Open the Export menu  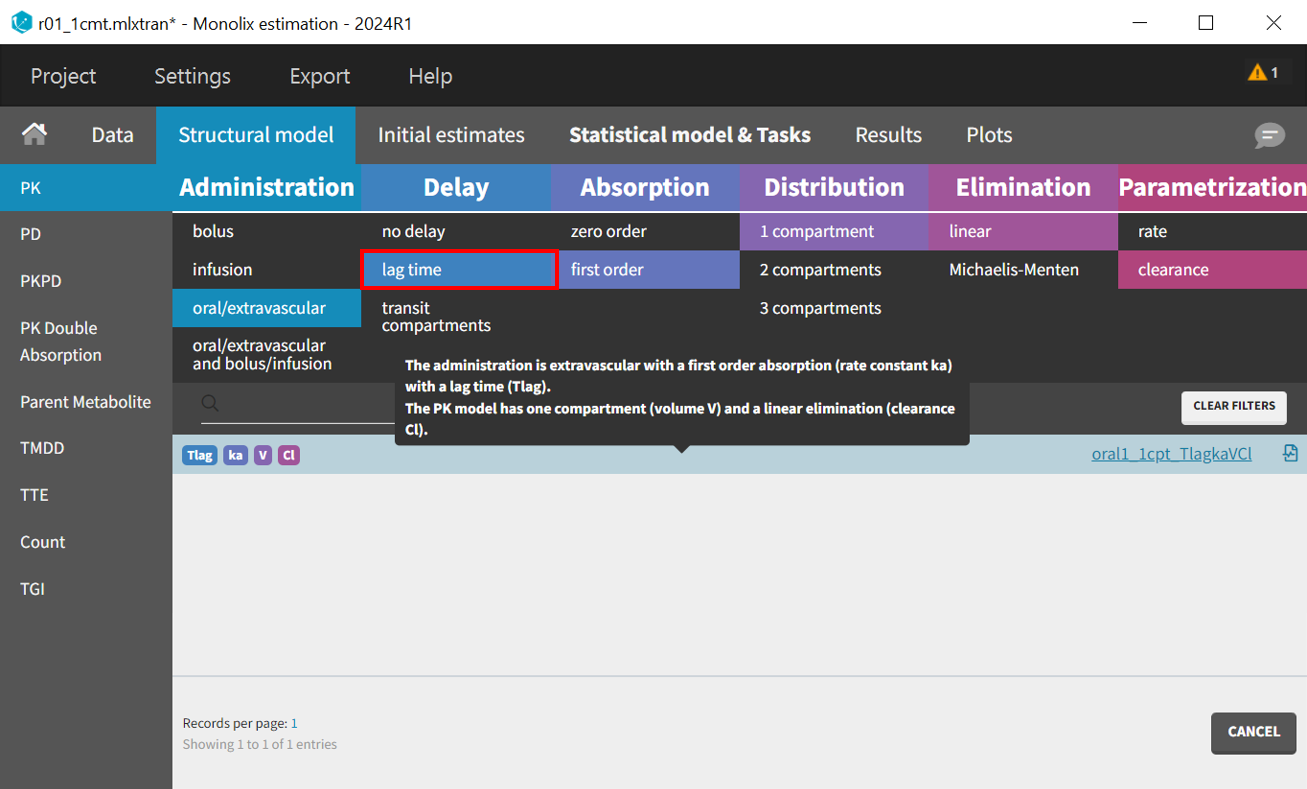[x=319, y=76]
